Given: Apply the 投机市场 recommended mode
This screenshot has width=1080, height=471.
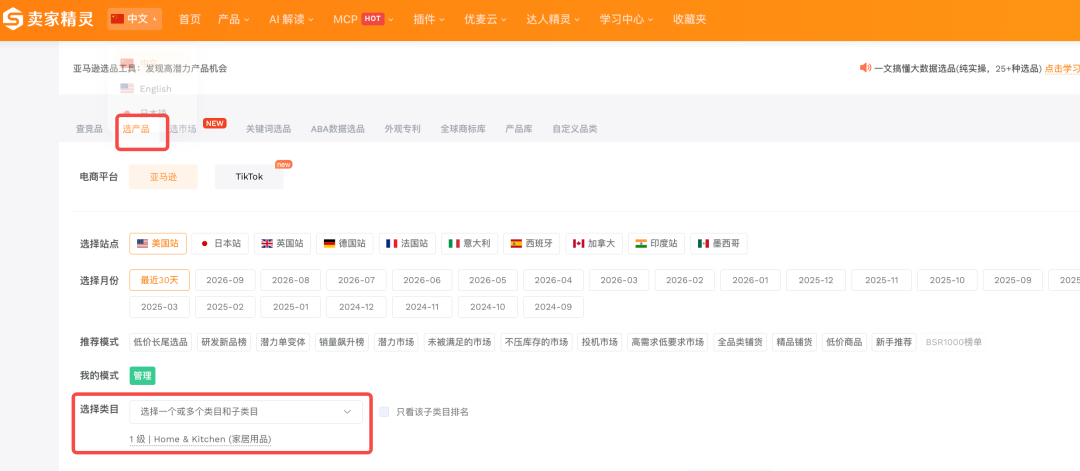Looking at the screenshot, I should point(600,342).
